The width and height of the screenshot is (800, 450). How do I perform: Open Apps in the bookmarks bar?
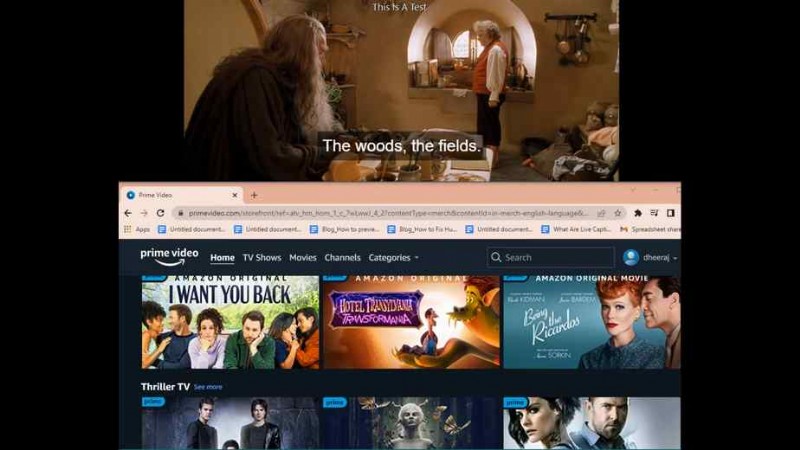click(137, 230)
